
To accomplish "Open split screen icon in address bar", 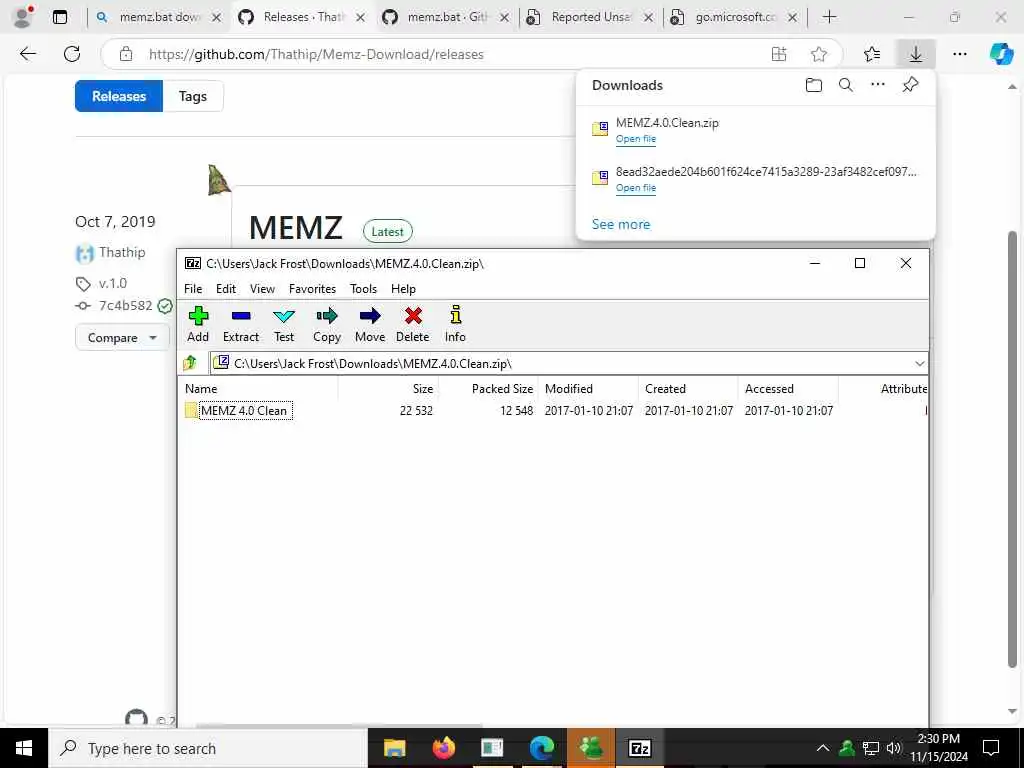I will (778, 54).
